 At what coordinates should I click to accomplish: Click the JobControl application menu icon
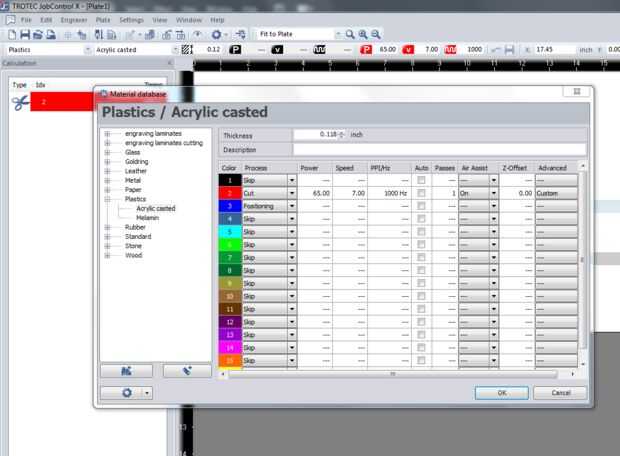click(x=11, y=20)
